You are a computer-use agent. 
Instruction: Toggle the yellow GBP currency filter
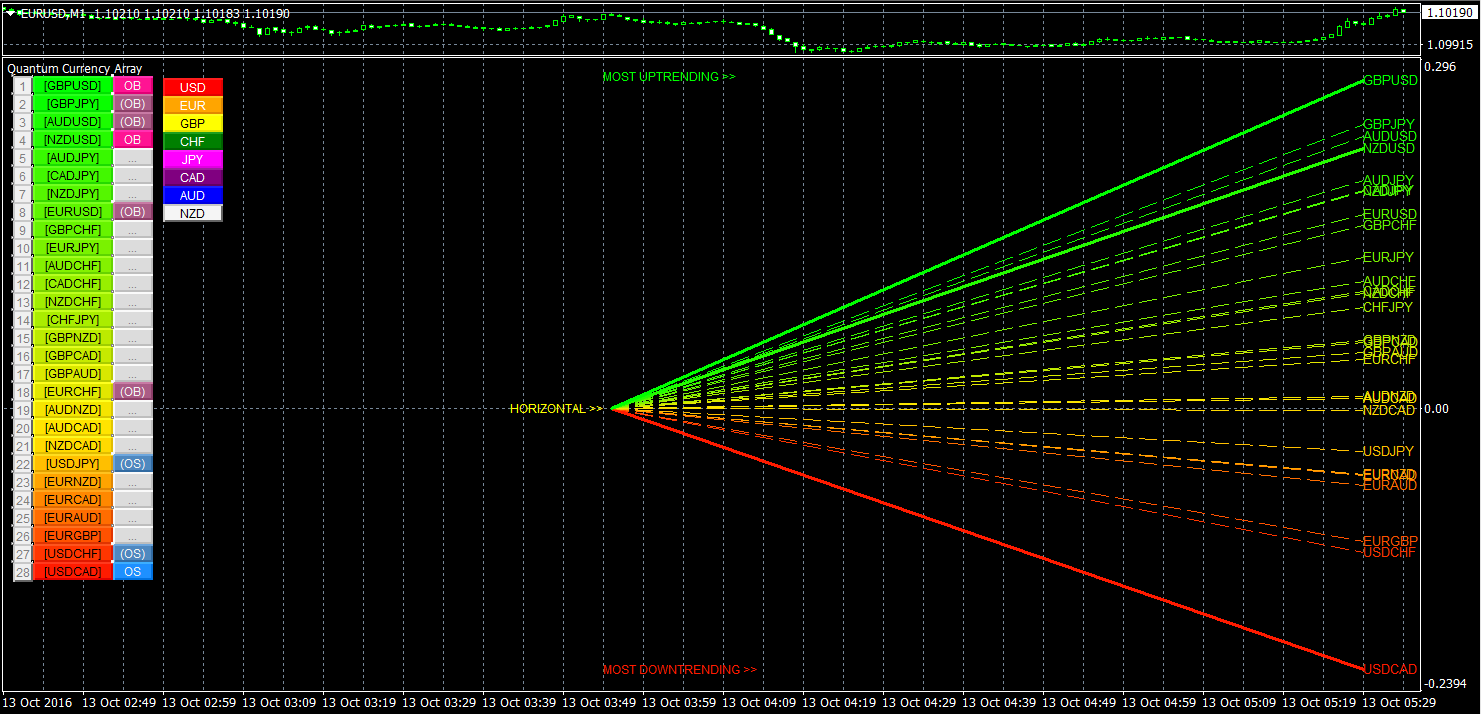[193, 124]
